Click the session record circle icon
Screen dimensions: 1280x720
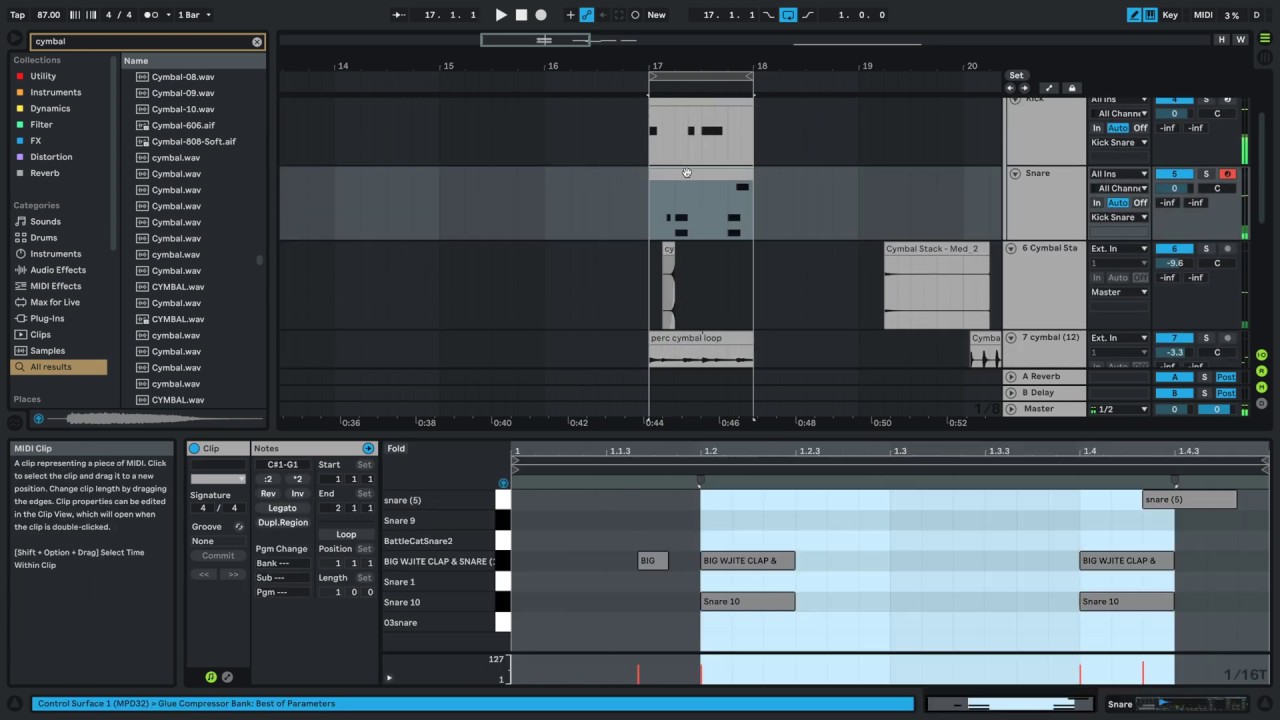tap(635, 15)
